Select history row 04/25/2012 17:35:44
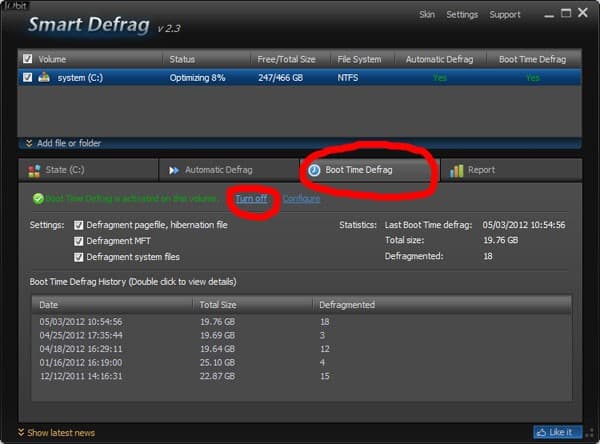 (x=302, y=335)
